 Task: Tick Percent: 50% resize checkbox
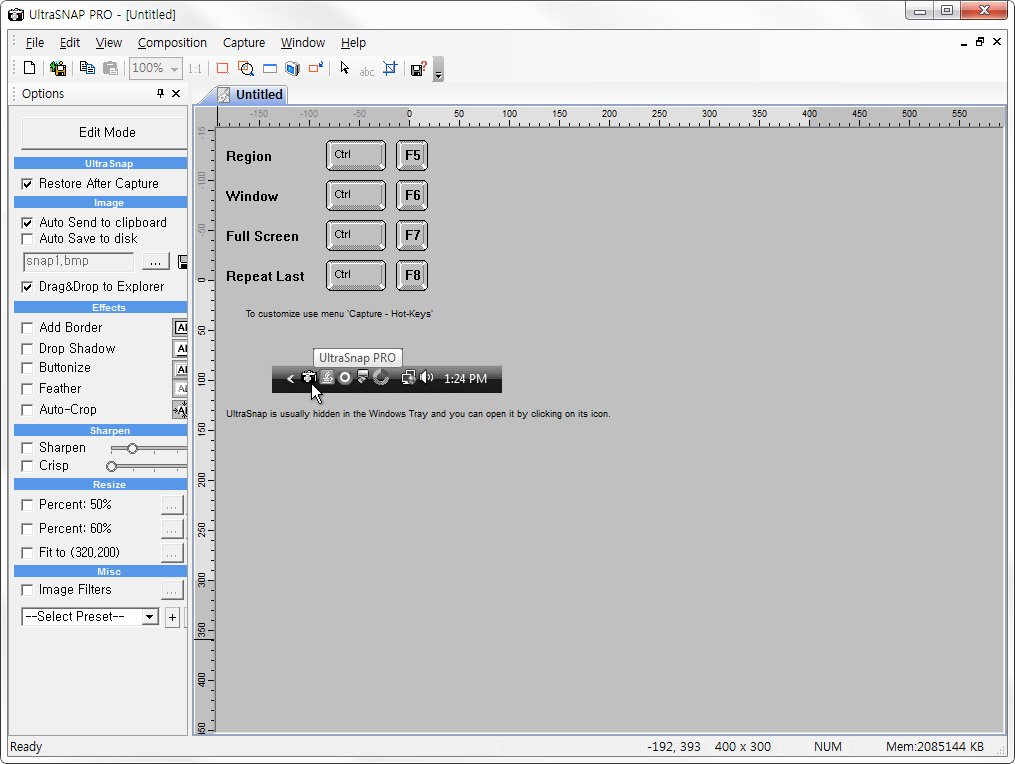(27, 505)
